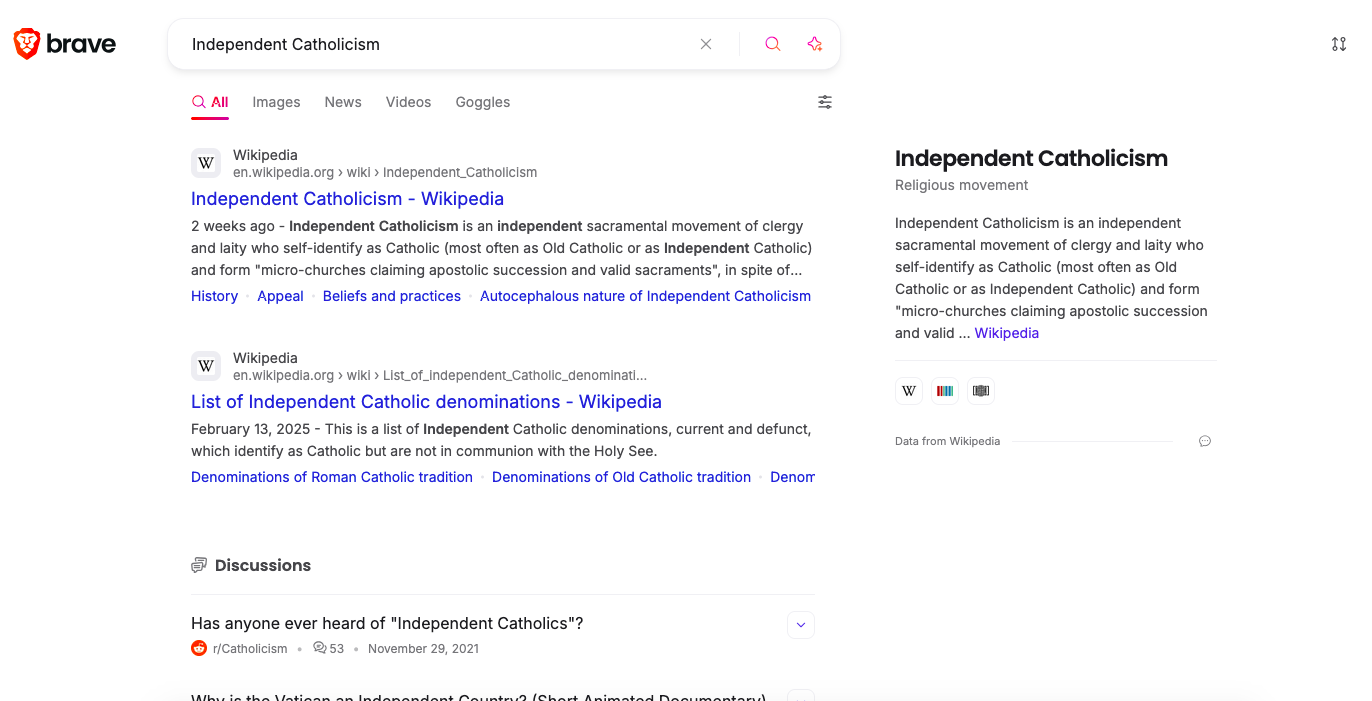The image size is (1372, 701).
Task: Open the News tab
Action: [343, 102]
